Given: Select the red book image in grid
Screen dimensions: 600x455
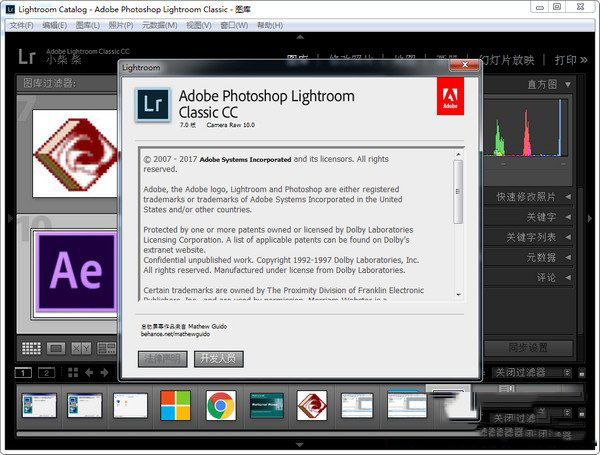Looking at the screenshot, I should (x=75, y=153).
